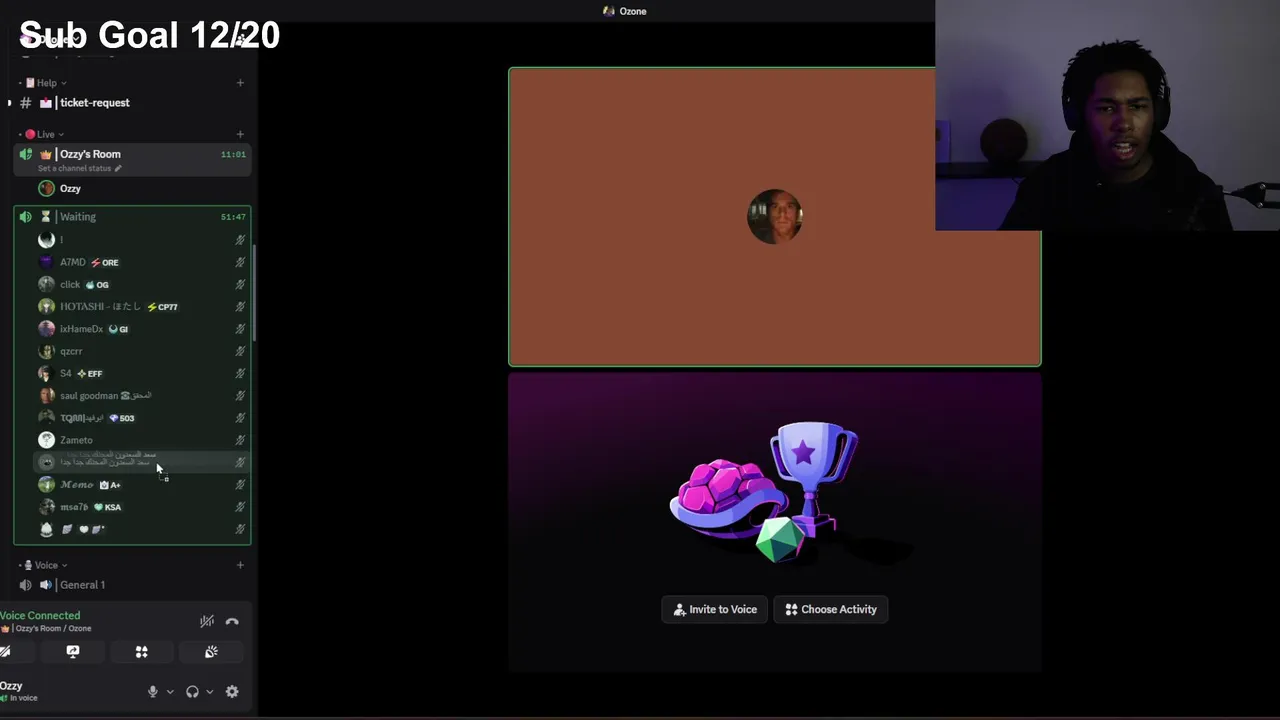
Task: Click the muted icon next to Memo
Action: point(240,485)
